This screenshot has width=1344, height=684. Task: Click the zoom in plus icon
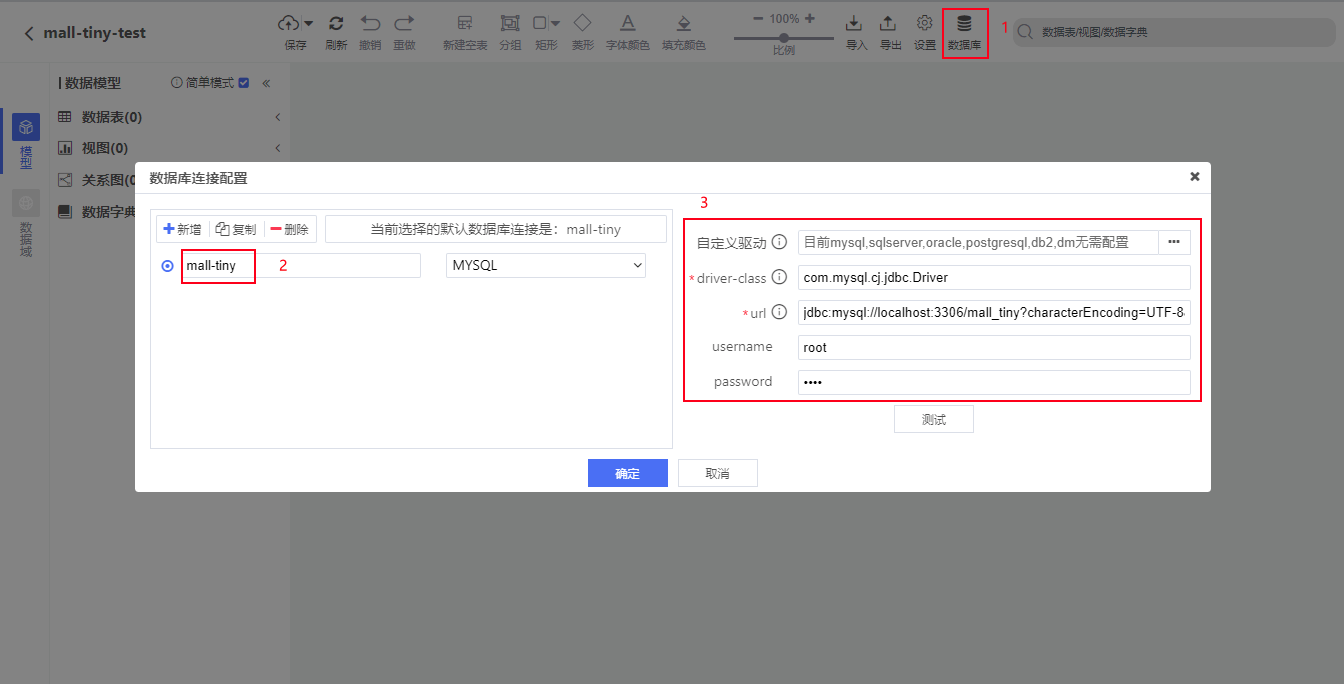point(809,18)
